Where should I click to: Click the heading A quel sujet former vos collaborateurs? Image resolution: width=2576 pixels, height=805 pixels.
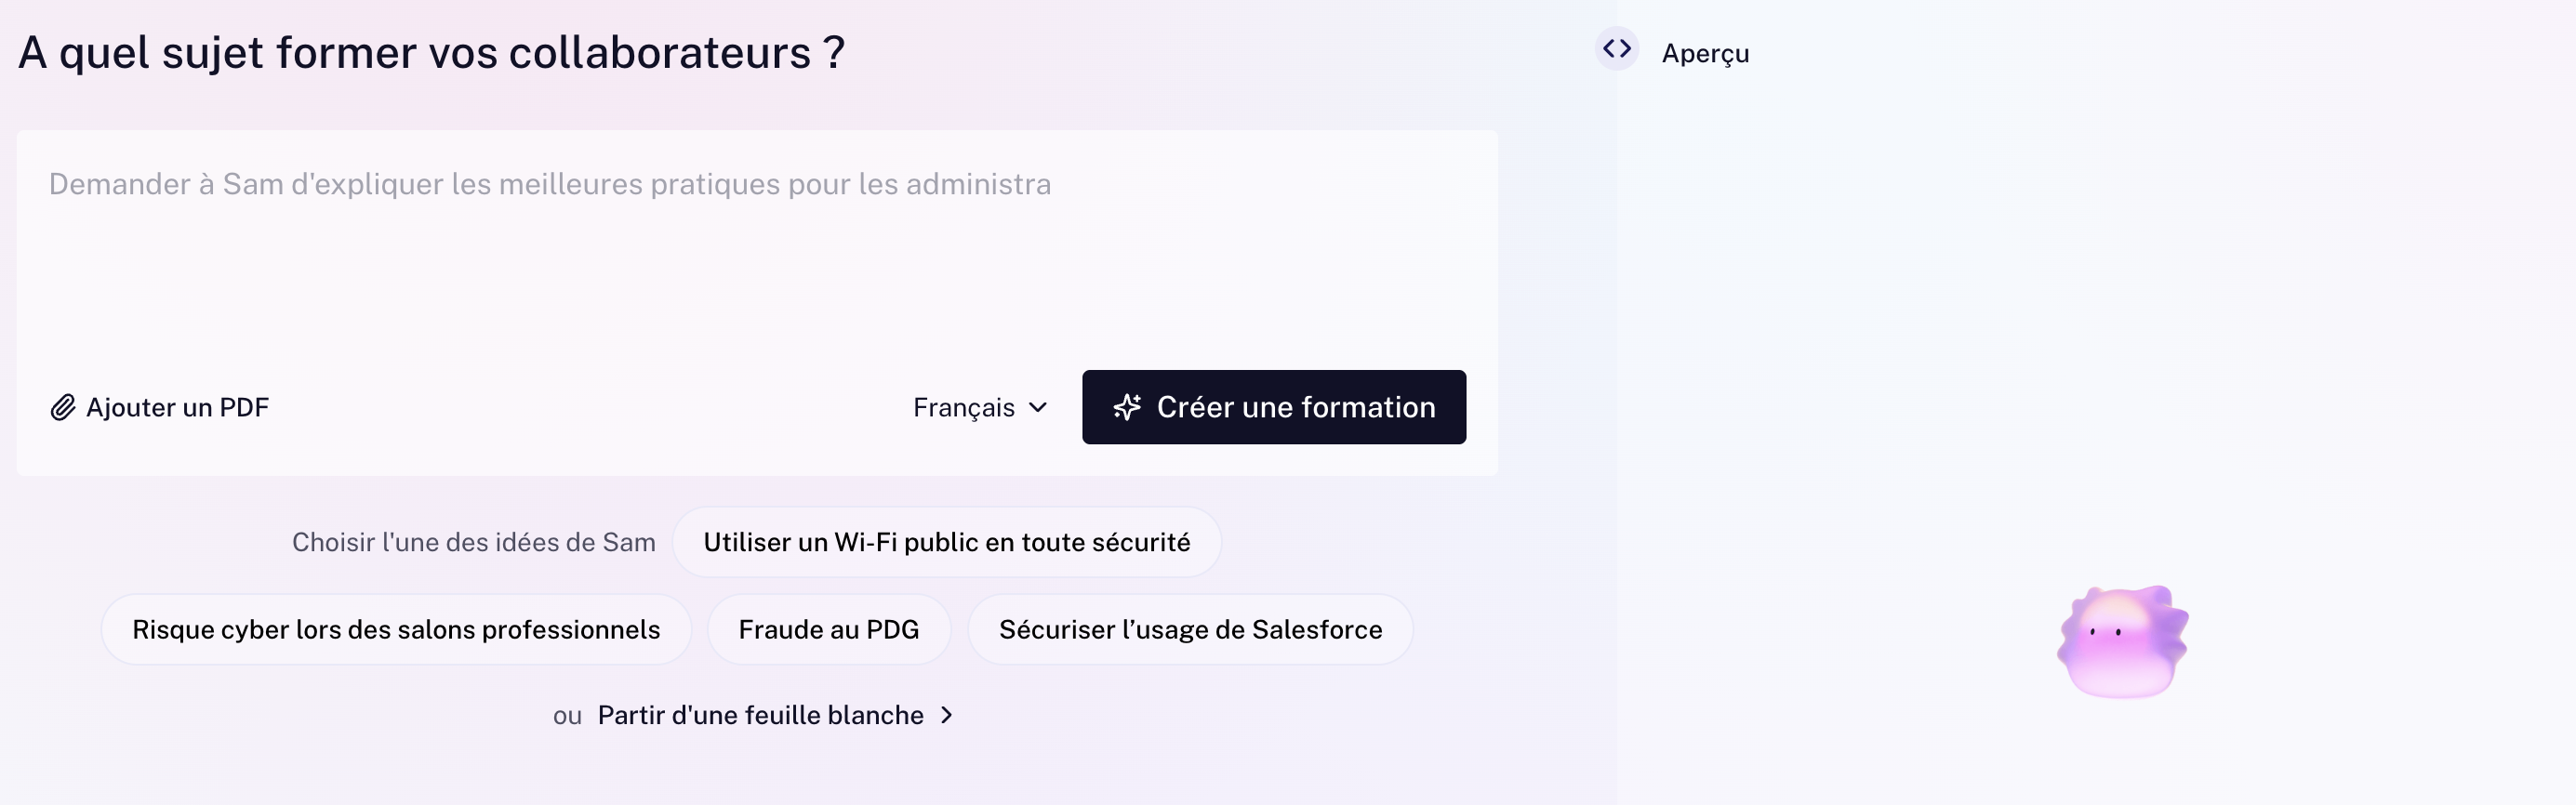432,52
